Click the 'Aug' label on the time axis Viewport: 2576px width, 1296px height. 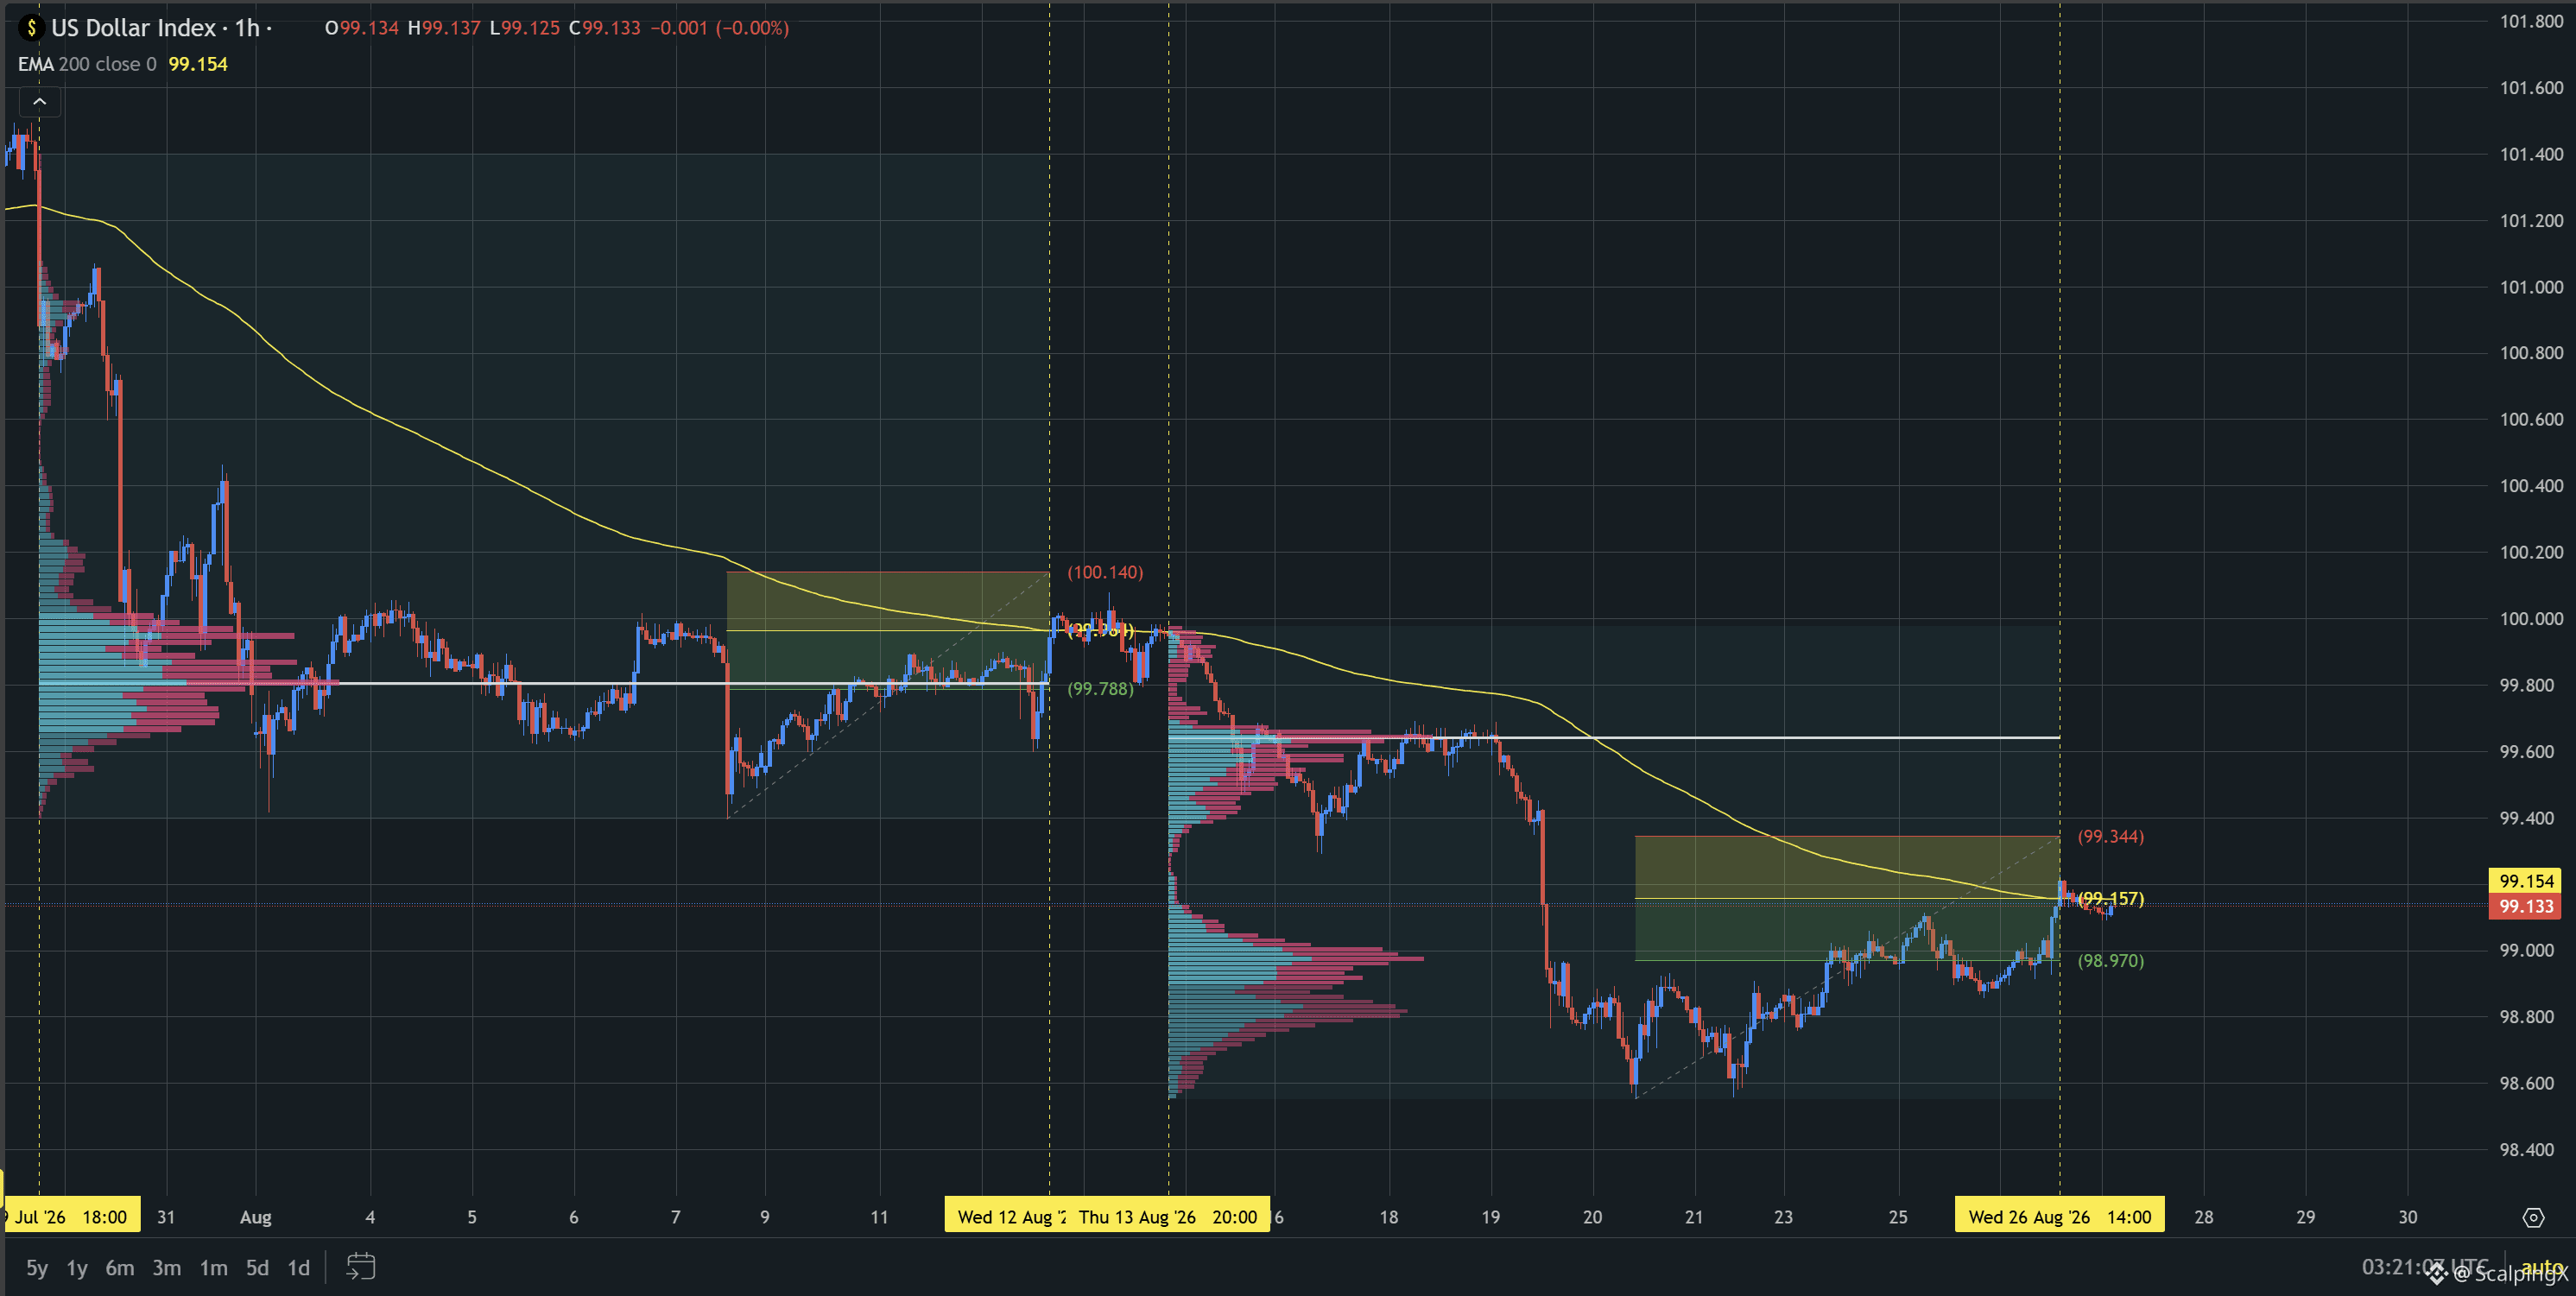[x=256, y=1217]
